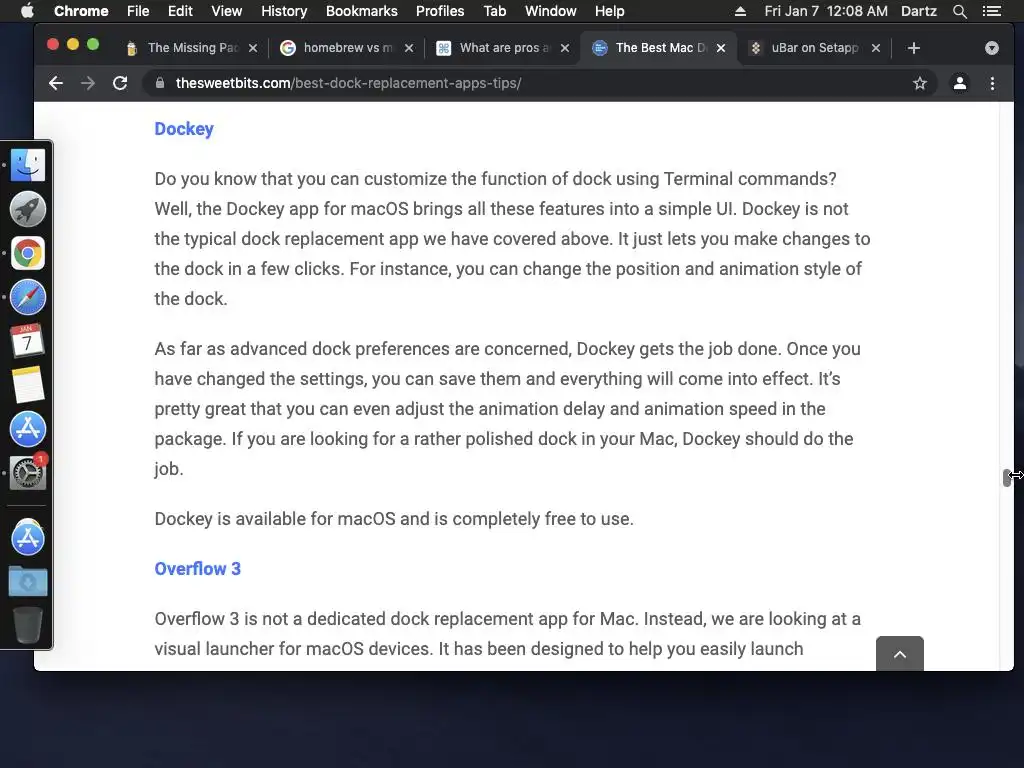Open the Overflow 3 heading link
This screenshot has width=1024, height=768.
197,569
